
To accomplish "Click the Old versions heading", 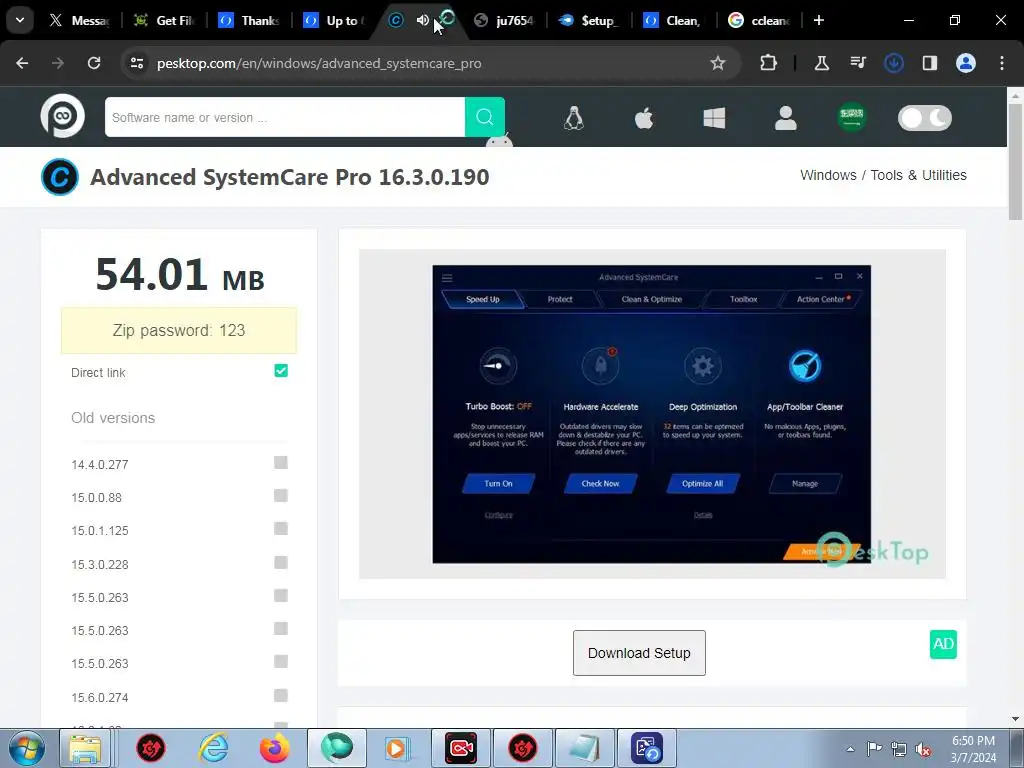I will 113,418.
